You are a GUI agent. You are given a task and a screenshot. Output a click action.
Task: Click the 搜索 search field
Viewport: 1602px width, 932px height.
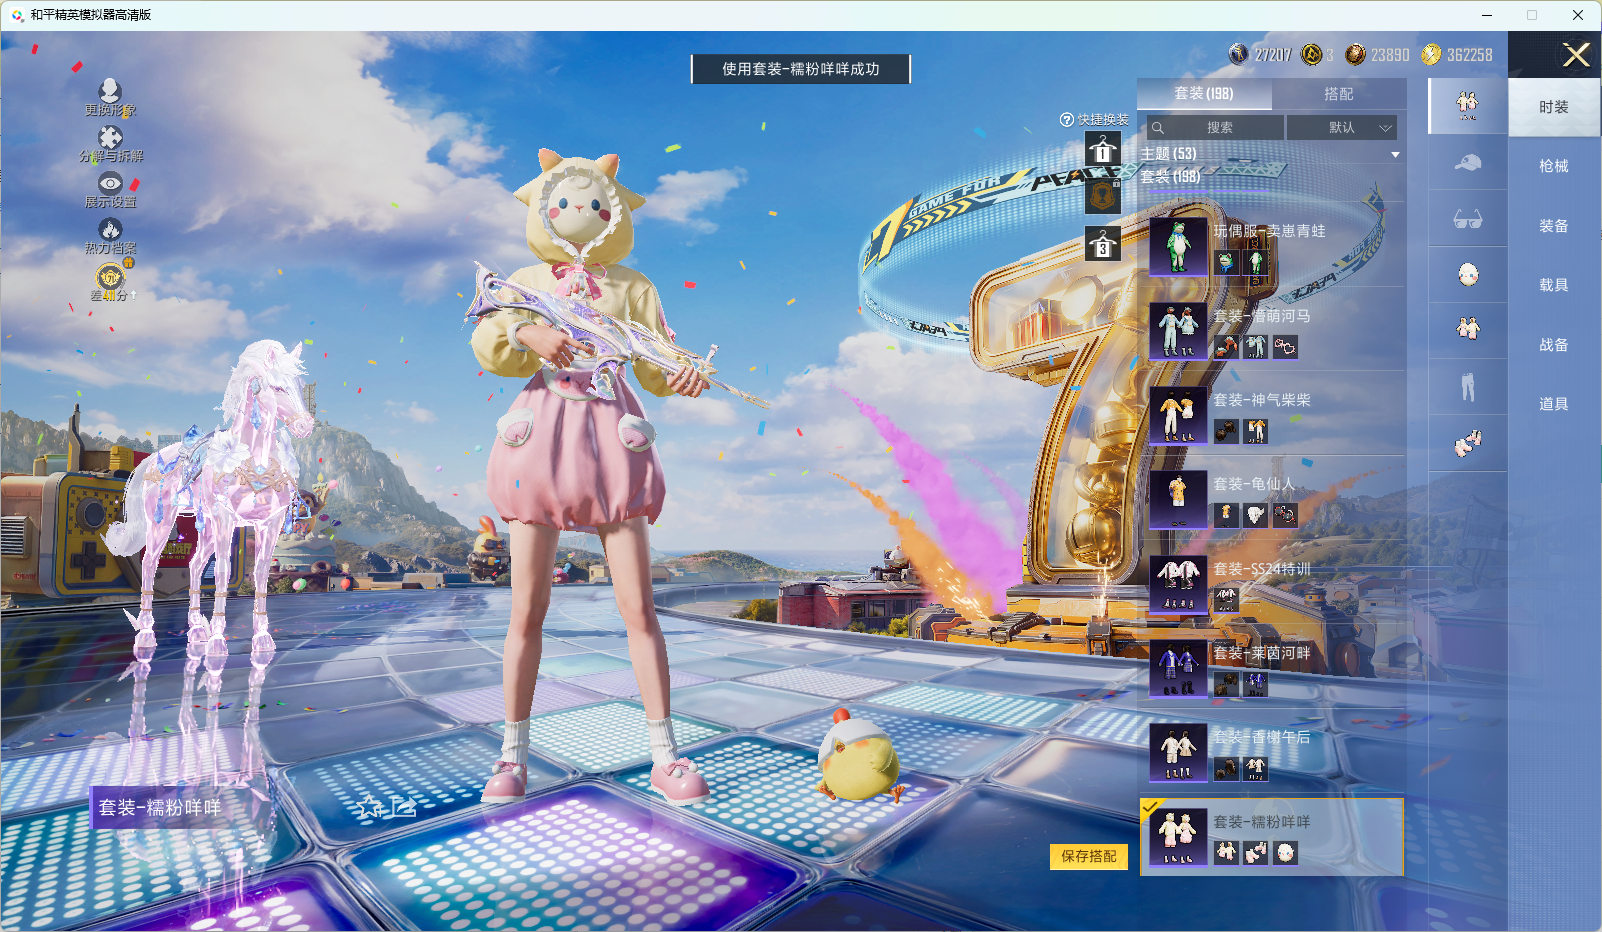[1215, 127]
